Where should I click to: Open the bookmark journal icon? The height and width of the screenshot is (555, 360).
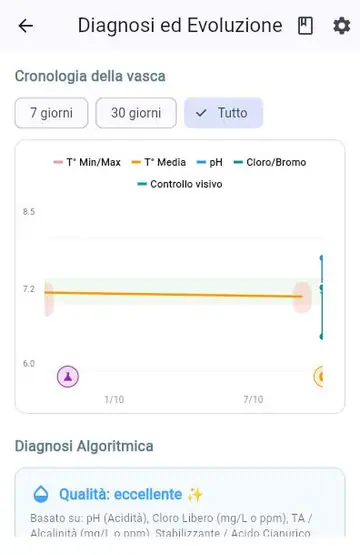[x=305, y=26]
